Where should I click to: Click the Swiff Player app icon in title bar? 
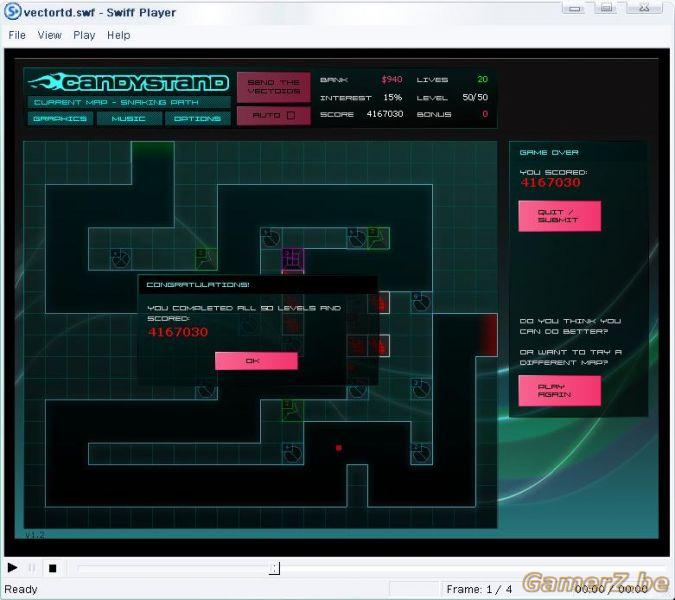12,11
